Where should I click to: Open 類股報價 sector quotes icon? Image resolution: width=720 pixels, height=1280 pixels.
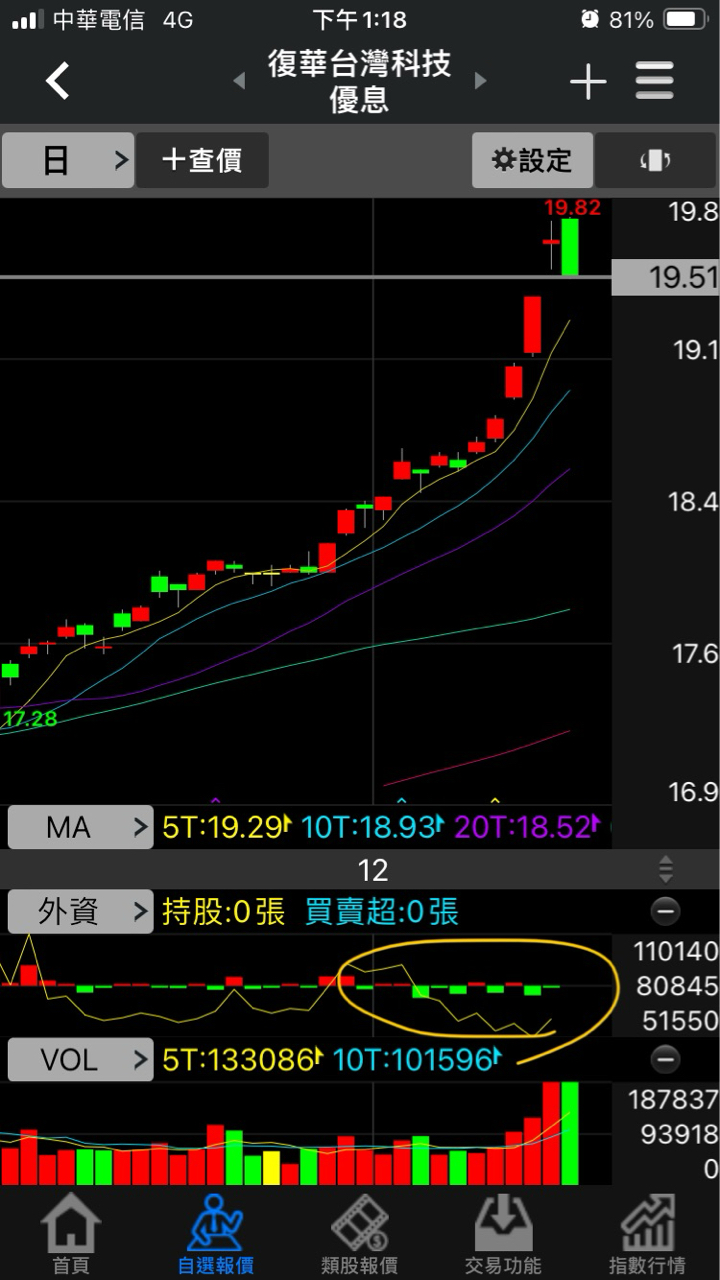click(359, 1234)
